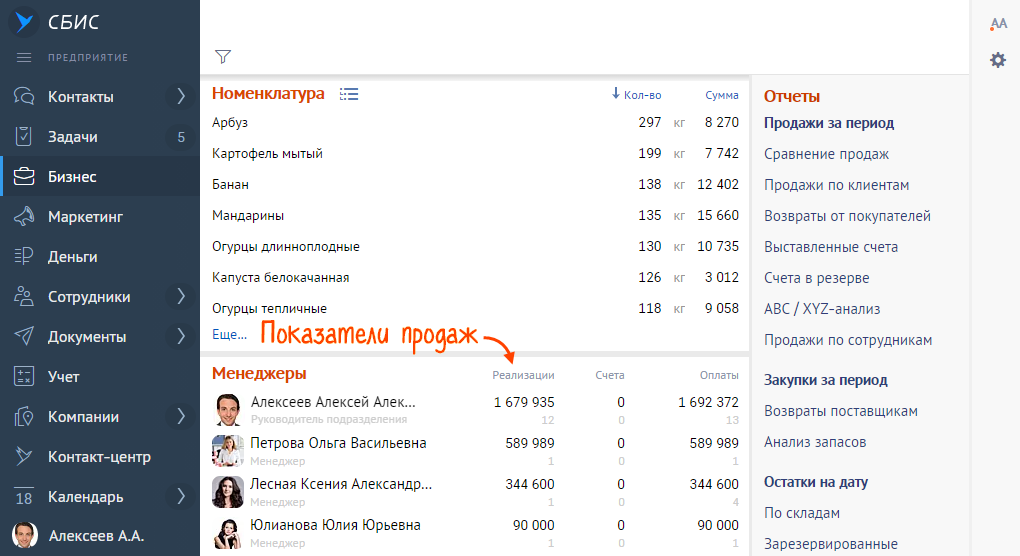
Task: Sort the list by Кол-во column
Action: tap(636, 95)
